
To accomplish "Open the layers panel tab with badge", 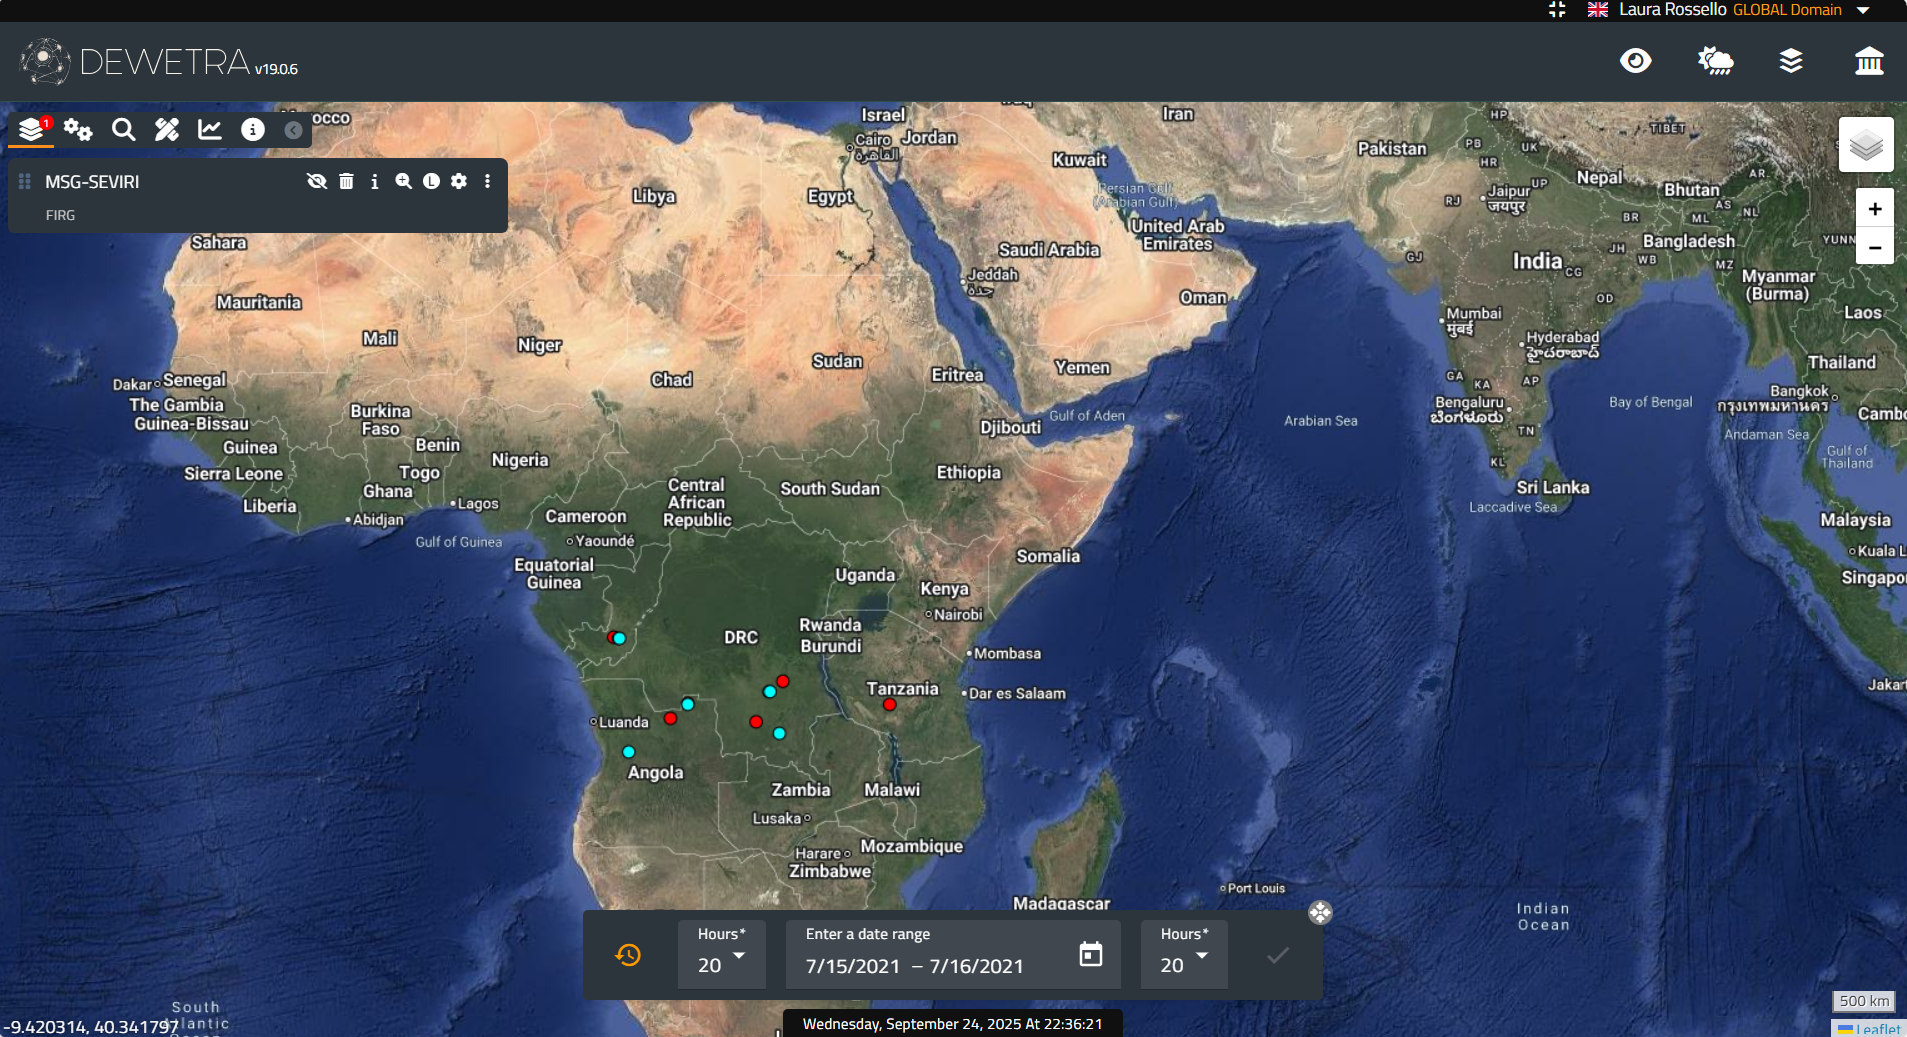I will (x=32, y=129).
